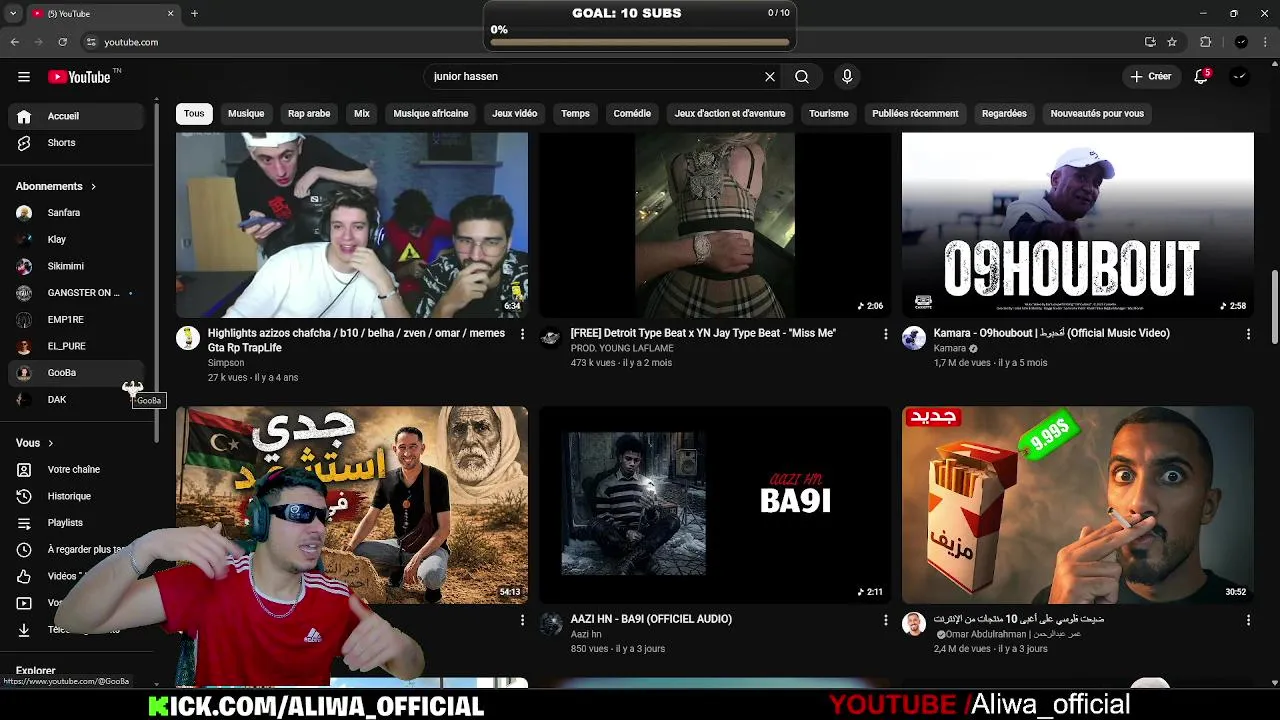Open the Detroit Type Beat video title
Viewport: 1280px width, 720px height.
703,333
